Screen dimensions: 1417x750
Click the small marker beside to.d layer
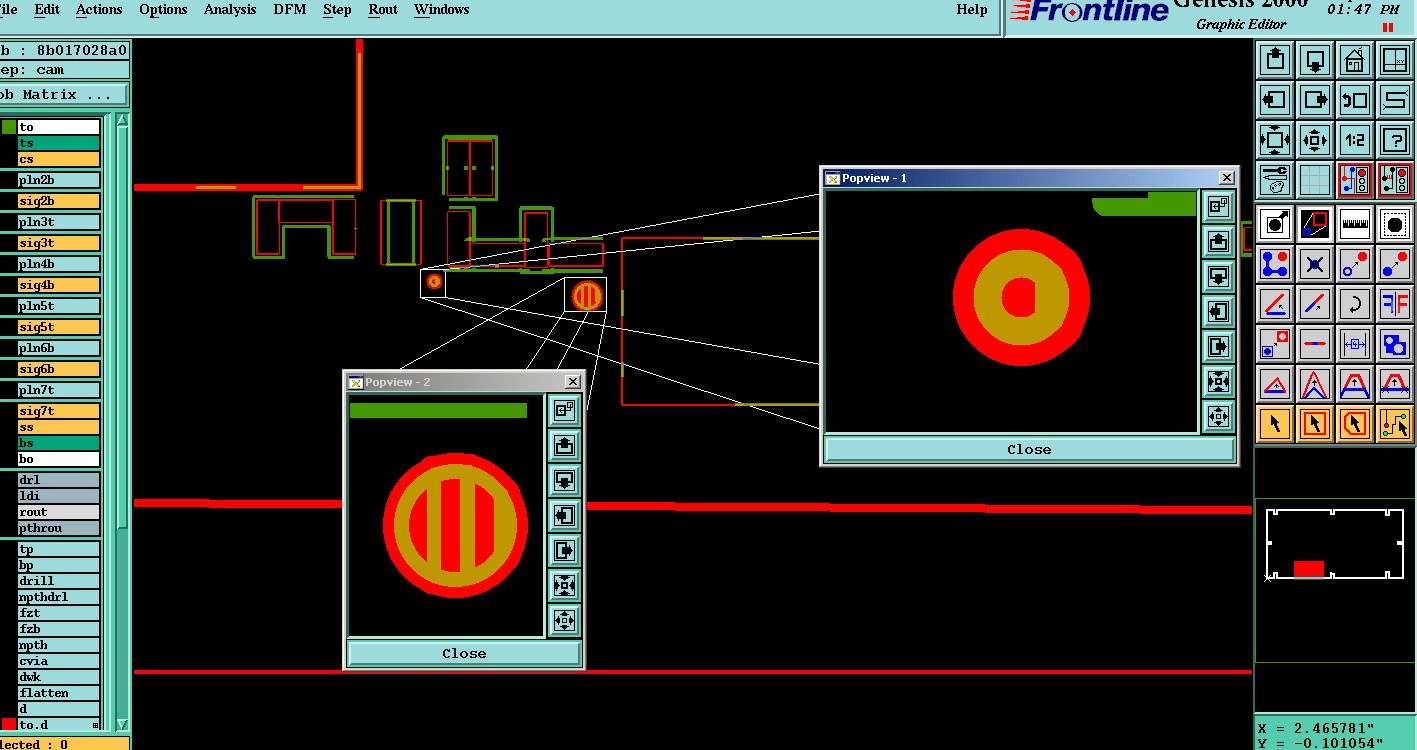pos(96,725)
